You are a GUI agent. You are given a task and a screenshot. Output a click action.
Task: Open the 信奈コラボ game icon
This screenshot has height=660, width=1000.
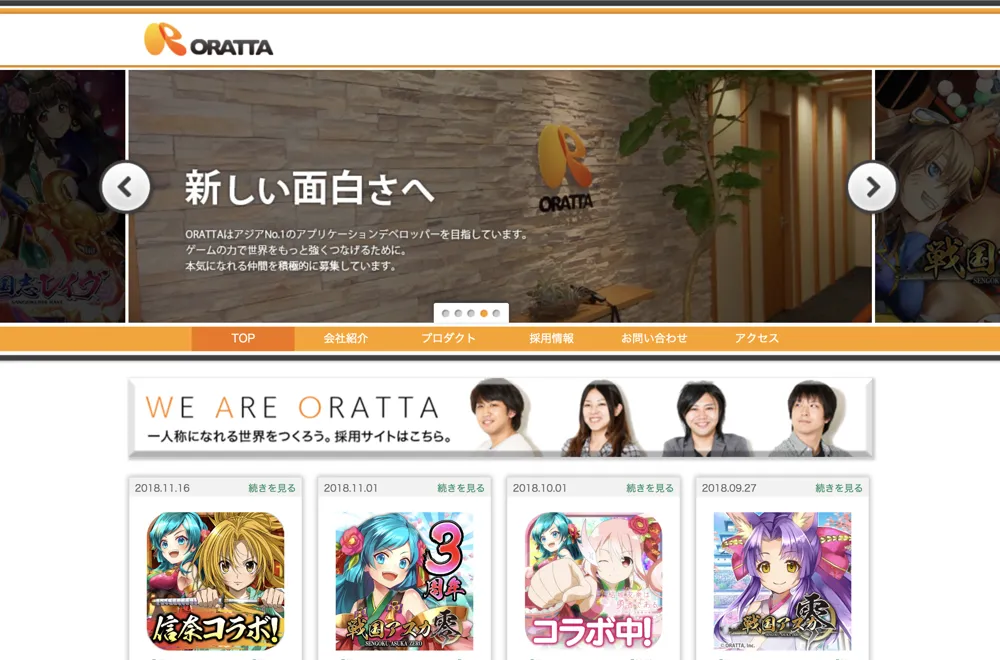[x=215, y=581]
